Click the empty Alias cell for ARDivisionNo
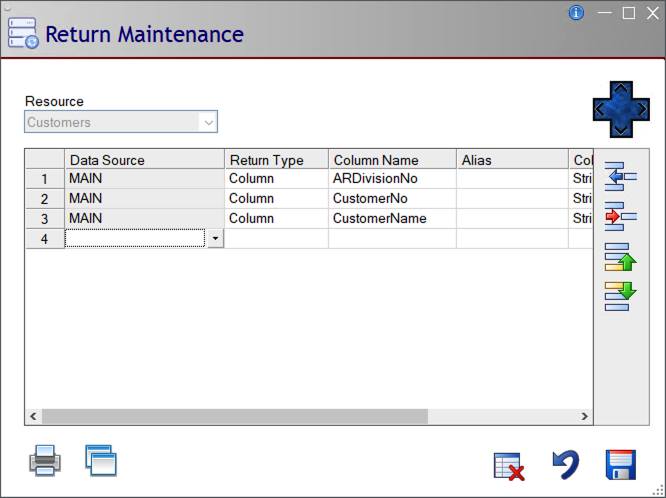The height and width of the screenshot is (498, 666). pos(512,179)
